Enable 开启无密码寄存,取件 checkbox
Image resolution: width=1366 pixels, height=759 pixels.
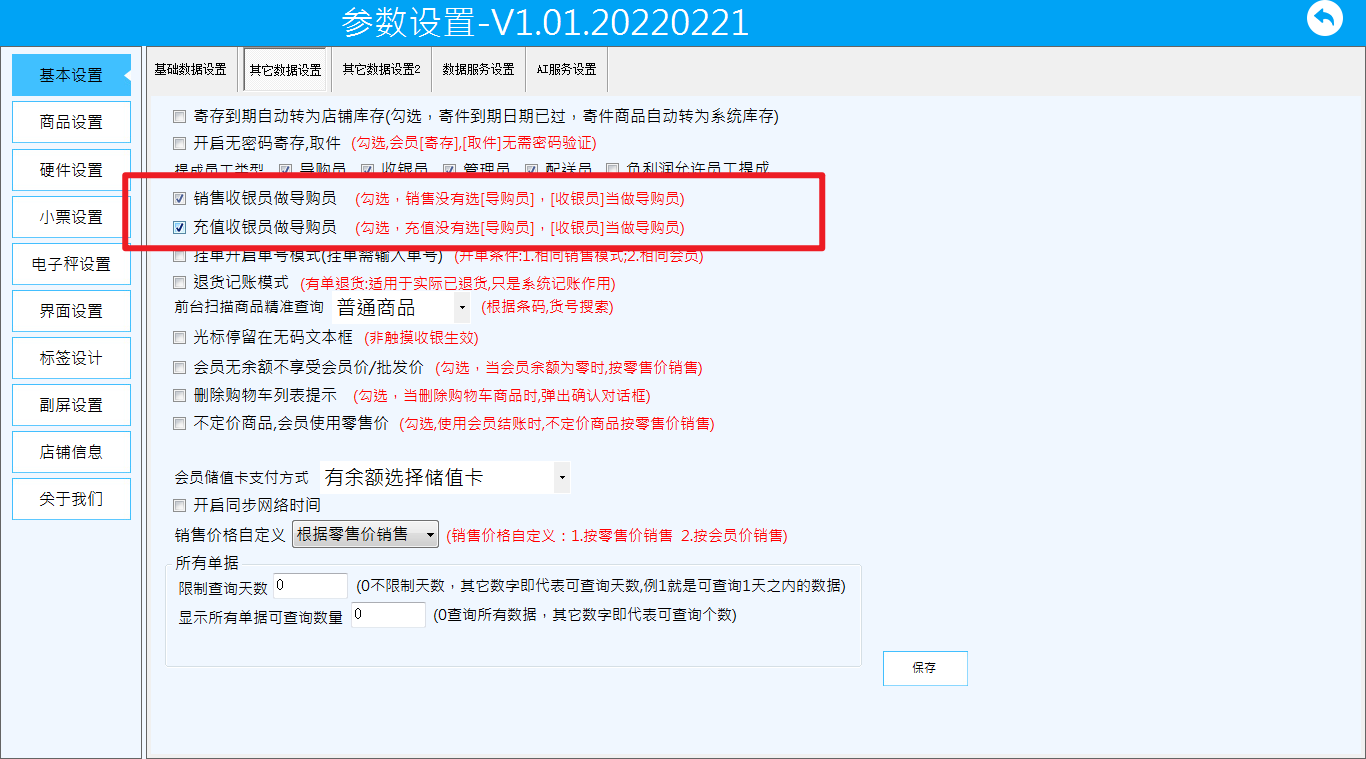point(180,143)
